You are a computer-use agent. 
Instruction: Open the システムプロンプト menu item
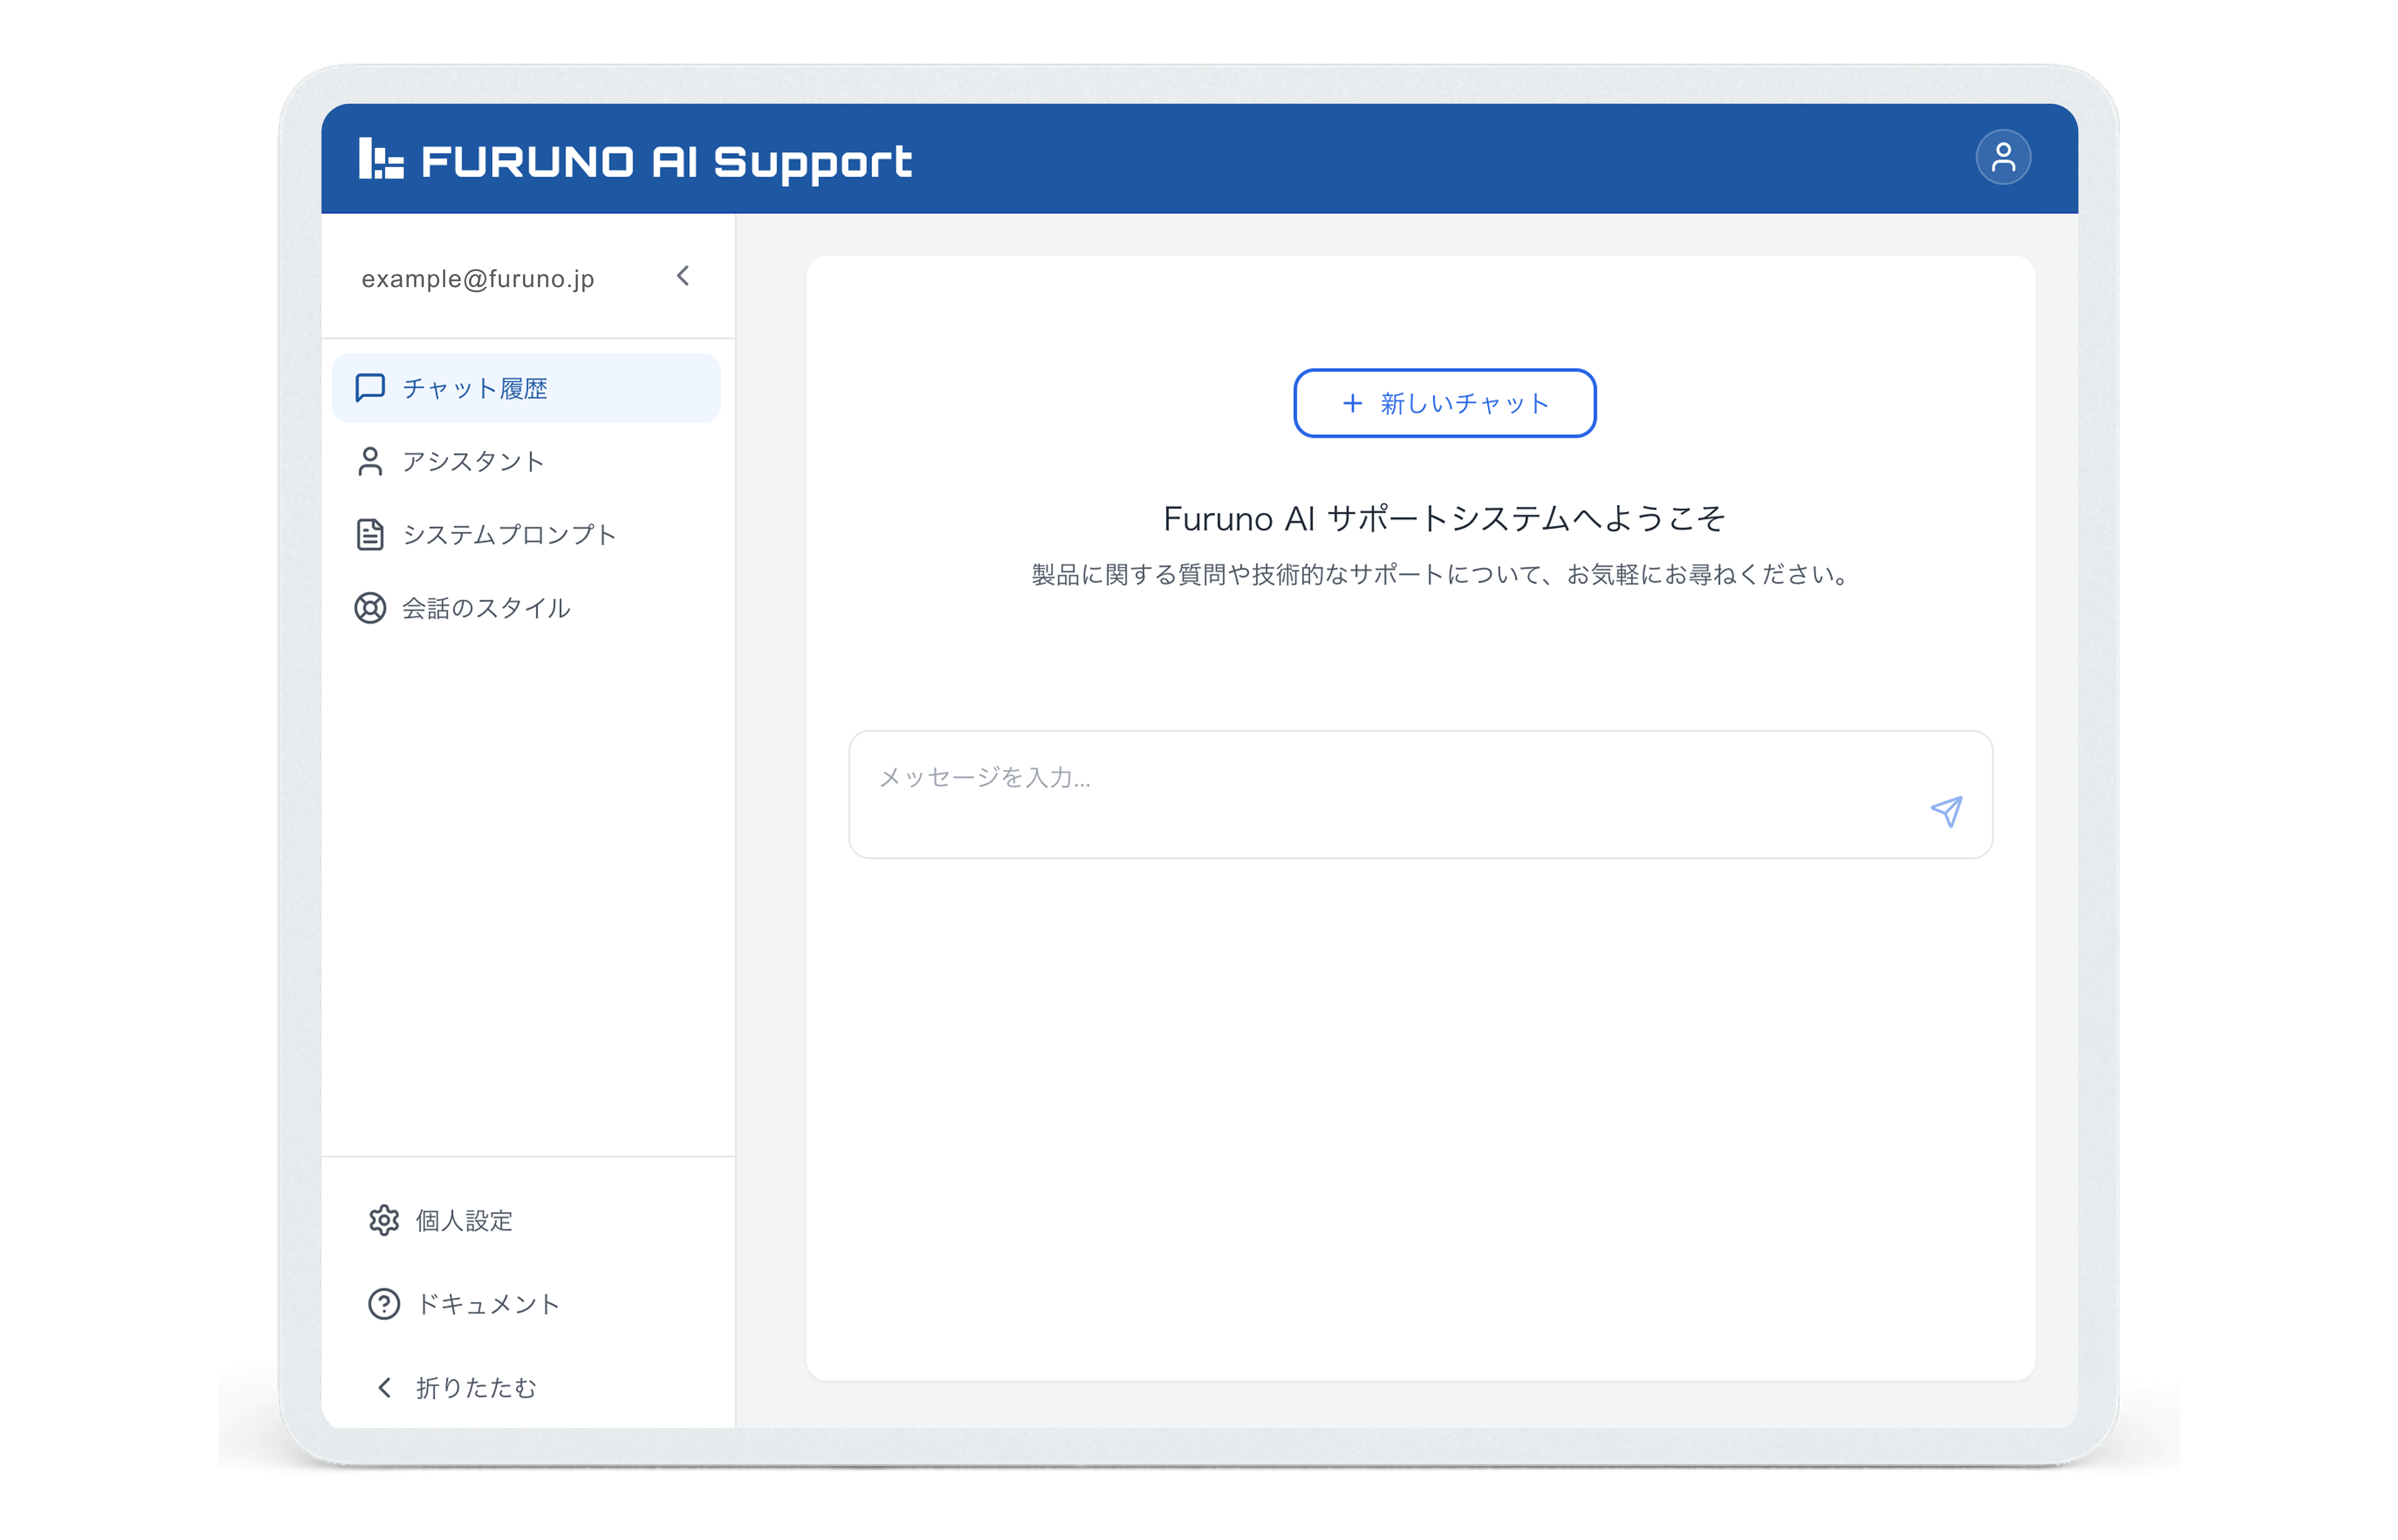click(526, 535)
